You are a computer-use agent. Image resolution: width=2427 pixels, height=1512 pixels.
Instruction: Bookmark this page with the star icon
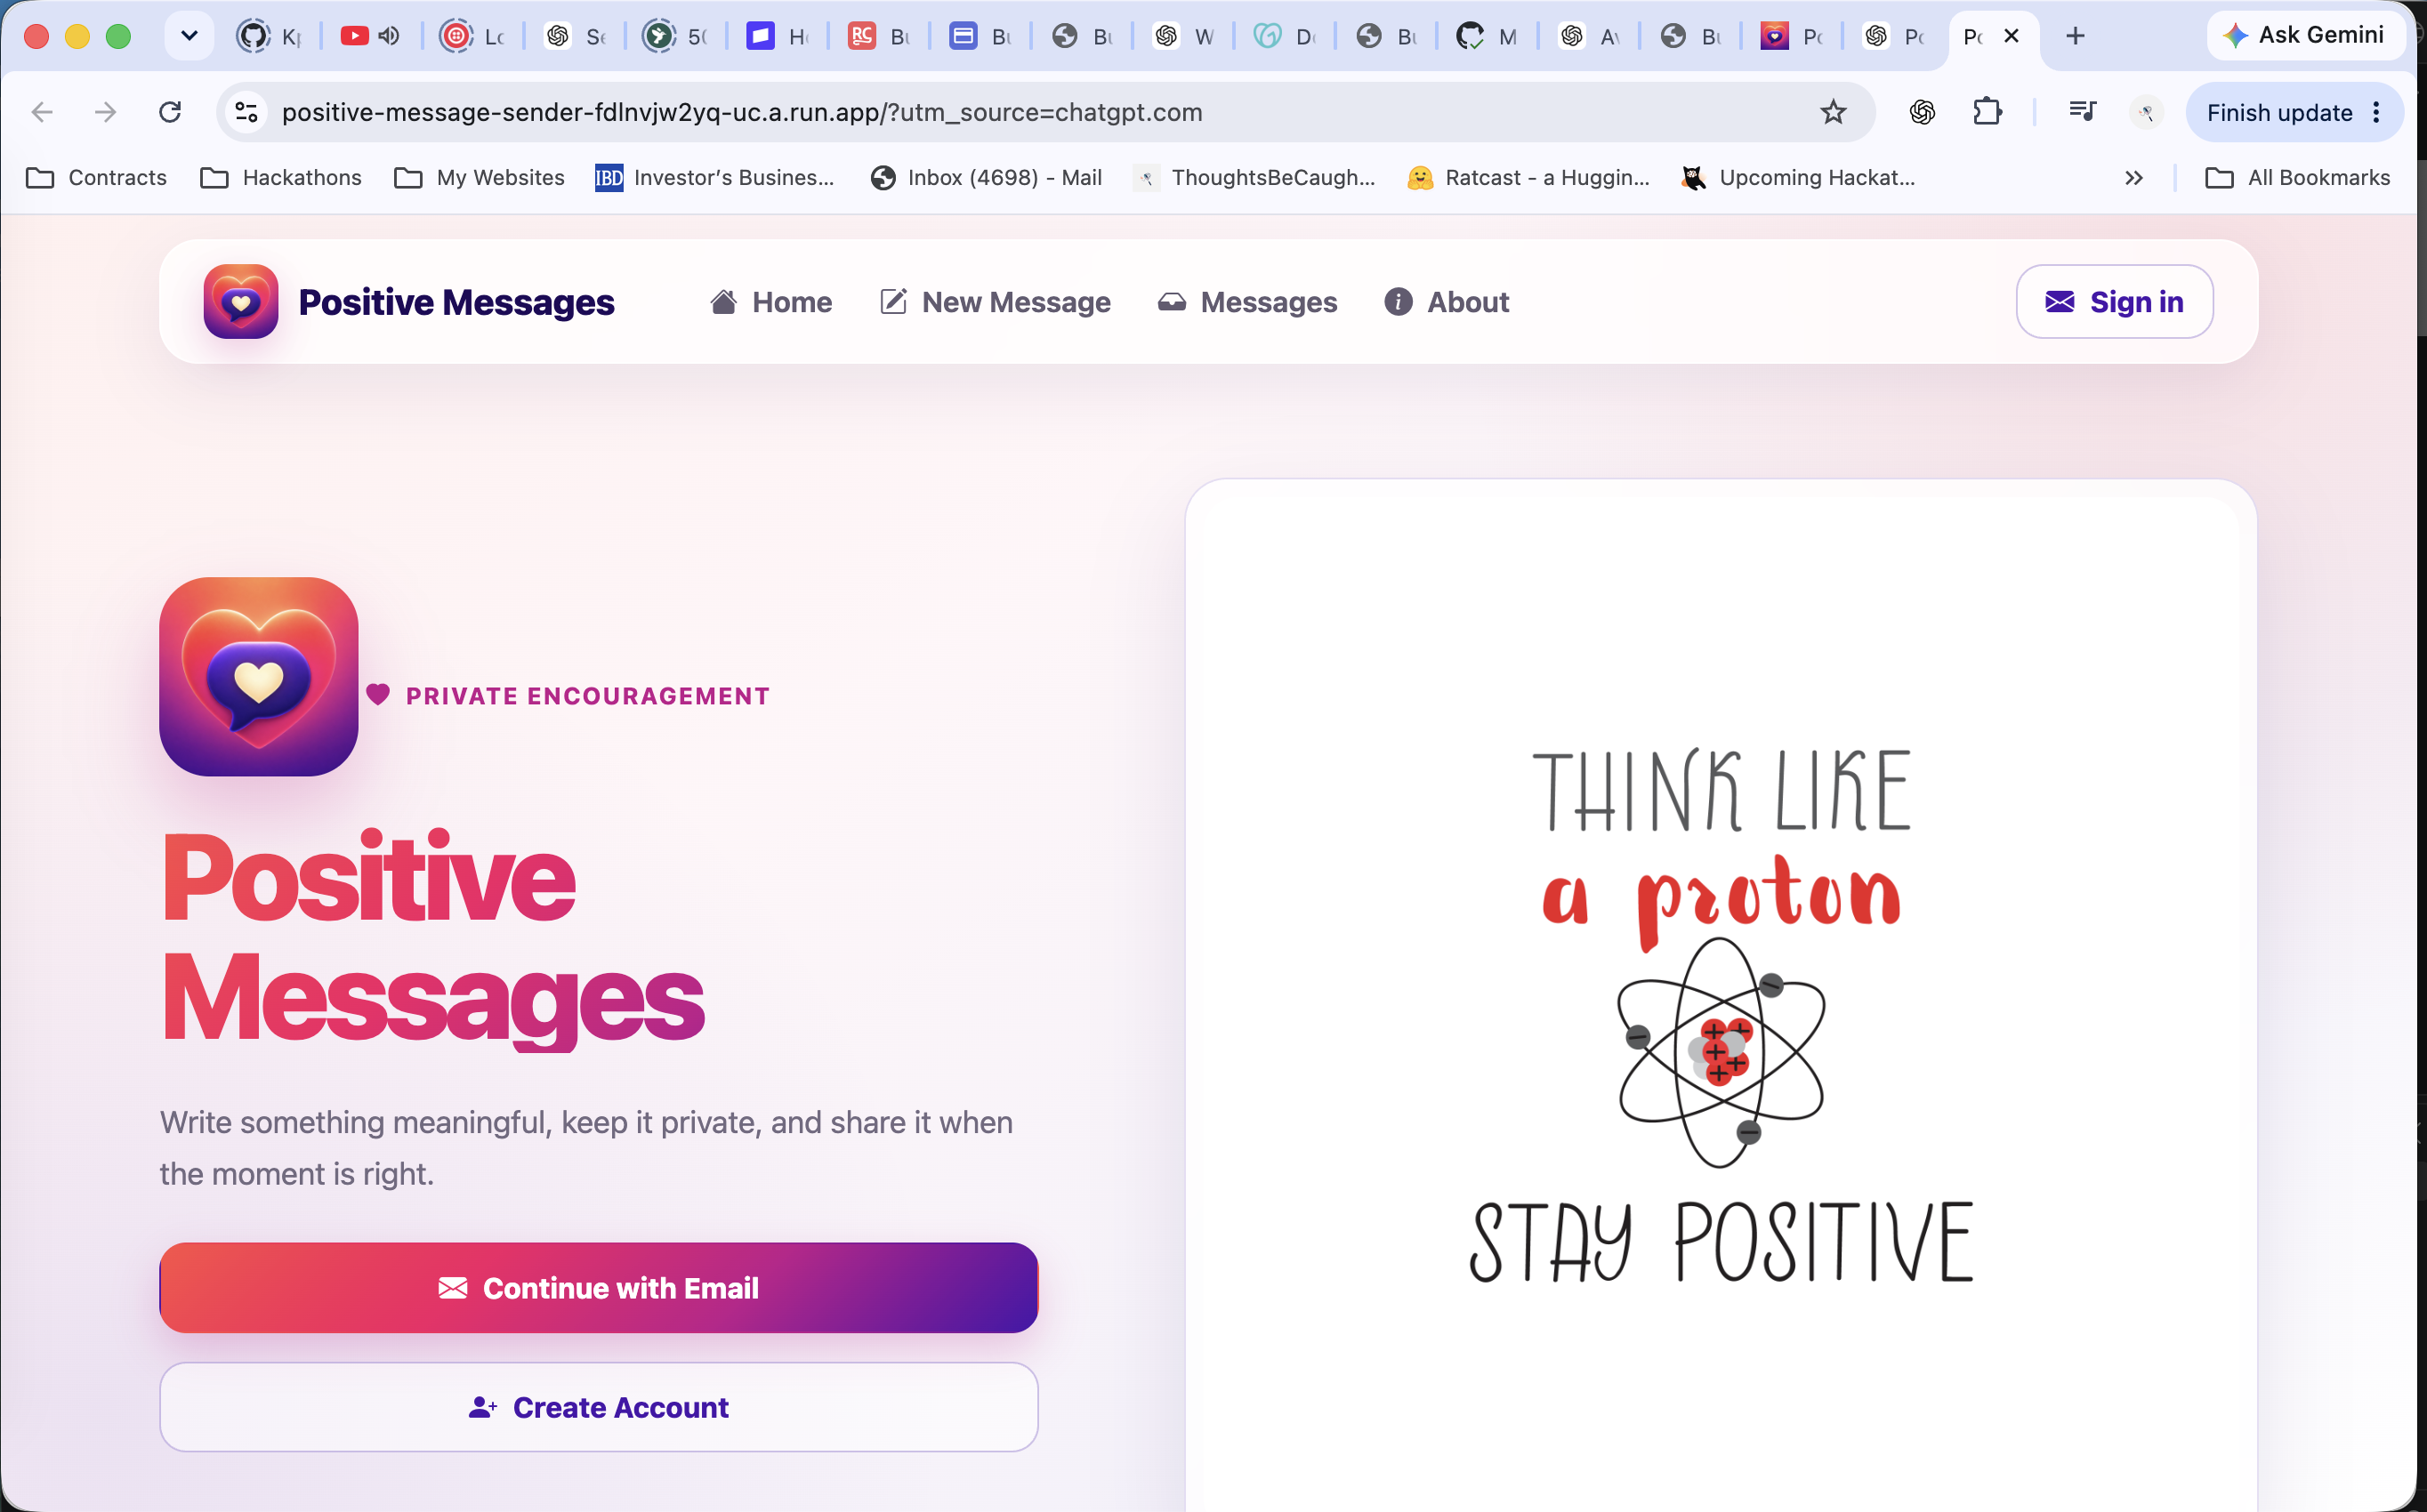tap(1832, 112)
